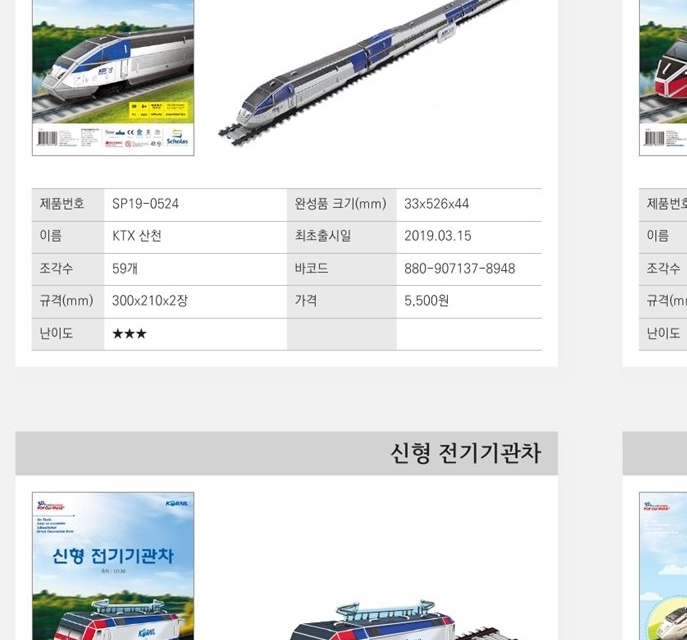
Task: Click the red train box cover at right
Action: (663, 78)
